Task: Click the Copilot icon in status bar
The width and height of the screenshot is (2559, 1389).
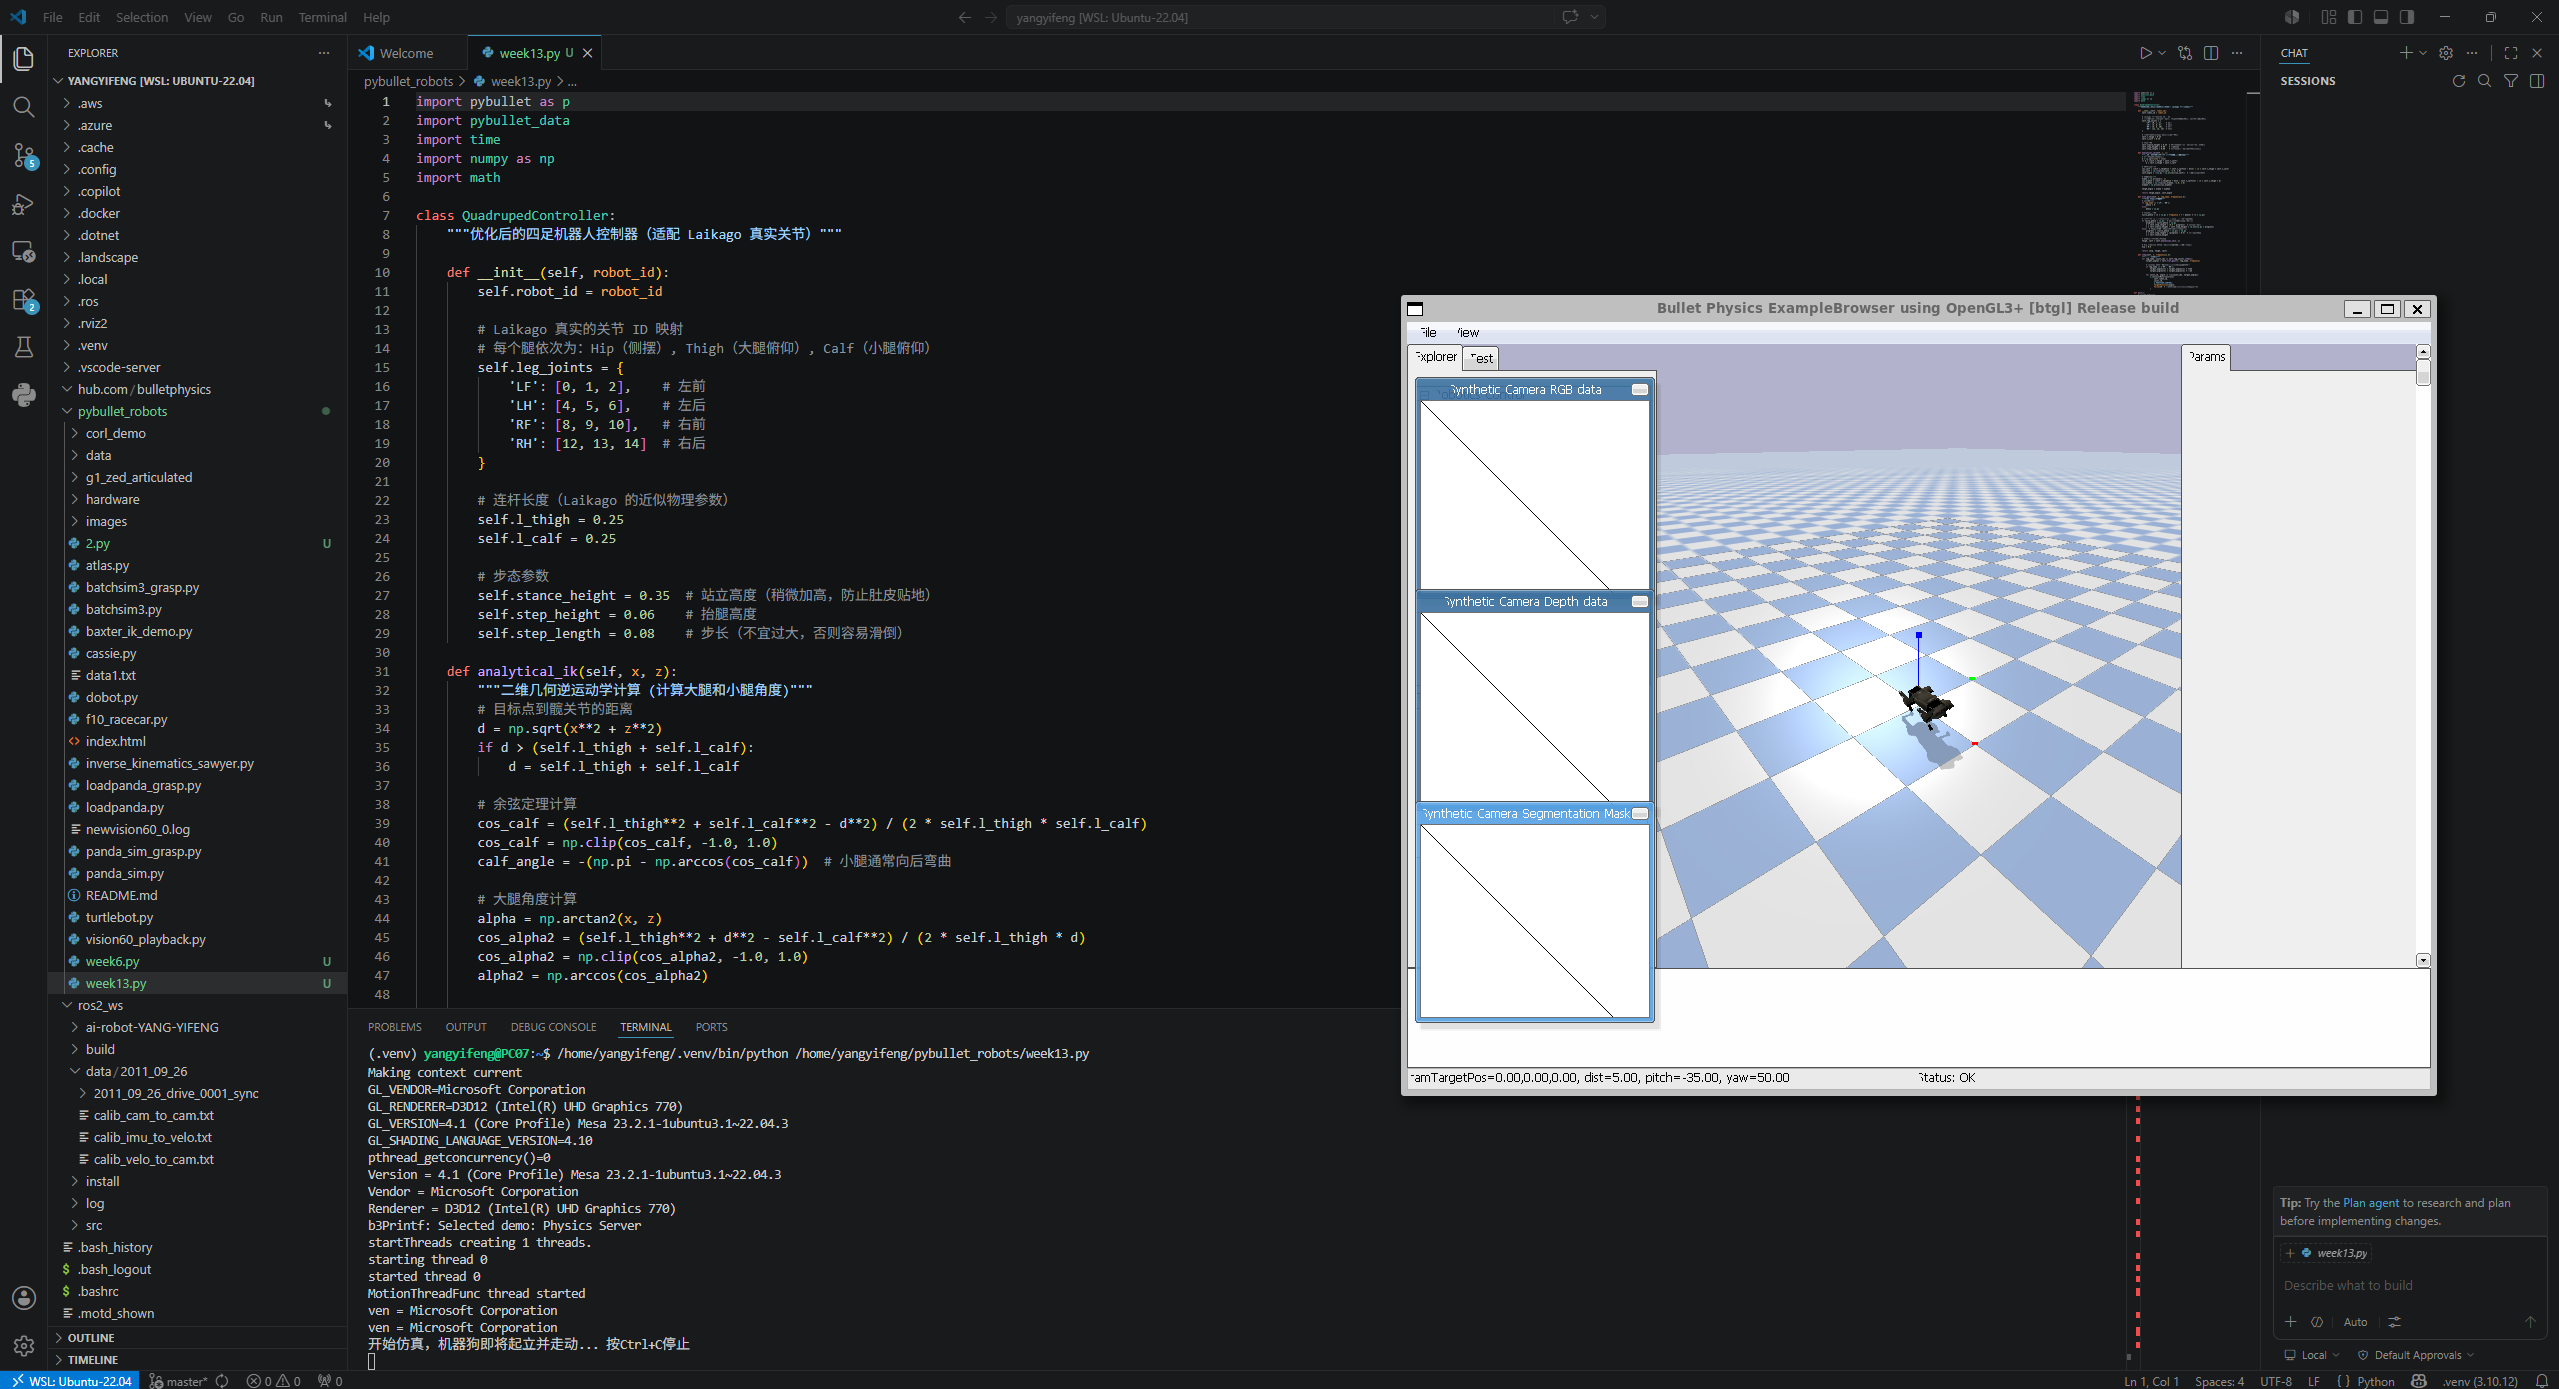Action: (2419, 1381)
